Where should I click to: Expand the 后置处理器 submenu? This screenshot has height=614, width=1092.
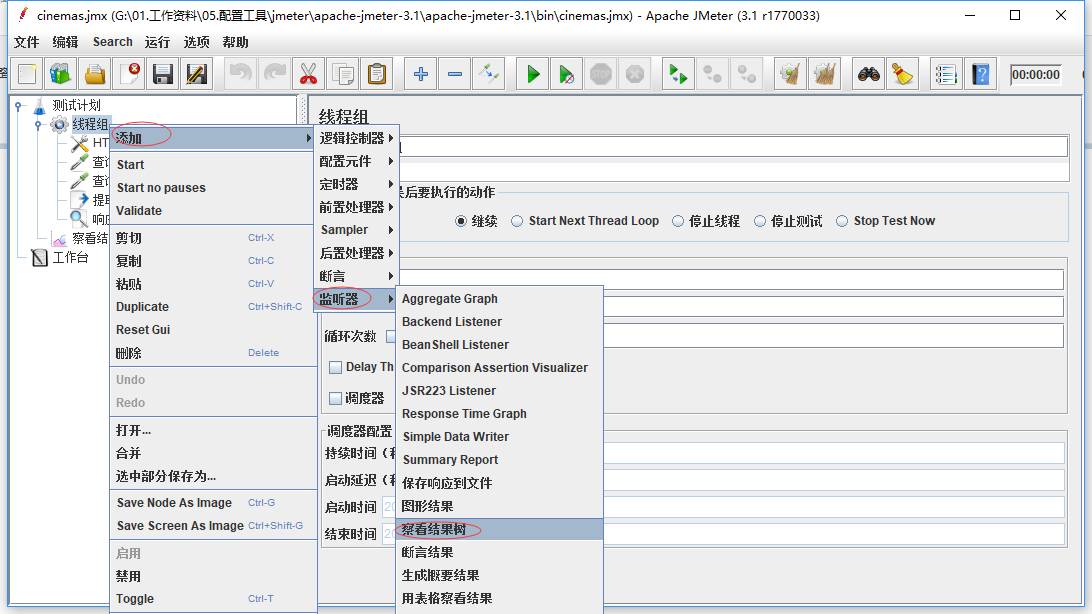point(355,253)
